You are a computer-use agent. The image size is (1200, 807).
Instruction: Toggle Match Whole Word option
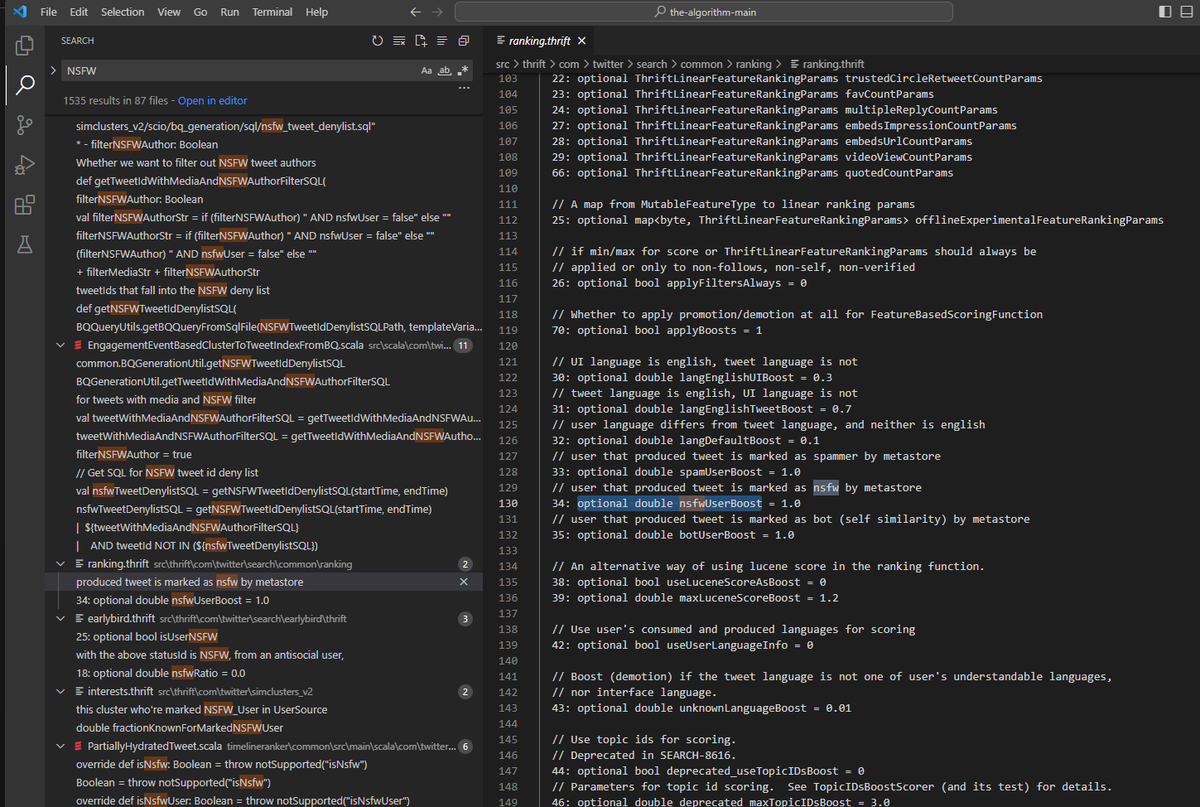(x=446, y=71)
